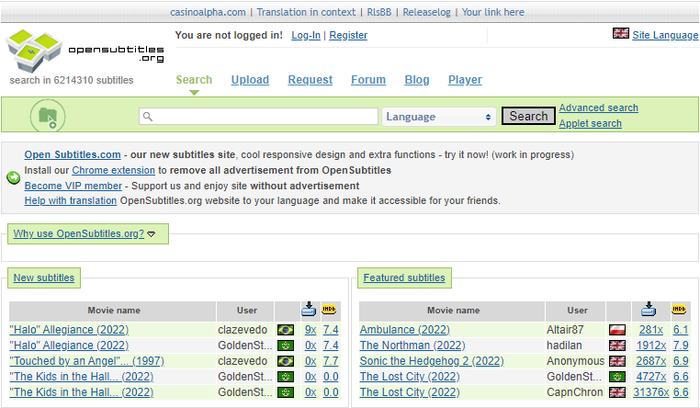Click the green arrow icon in info box
The width and height of the screenshot is (700, 408).
click(x=13, y=178)
